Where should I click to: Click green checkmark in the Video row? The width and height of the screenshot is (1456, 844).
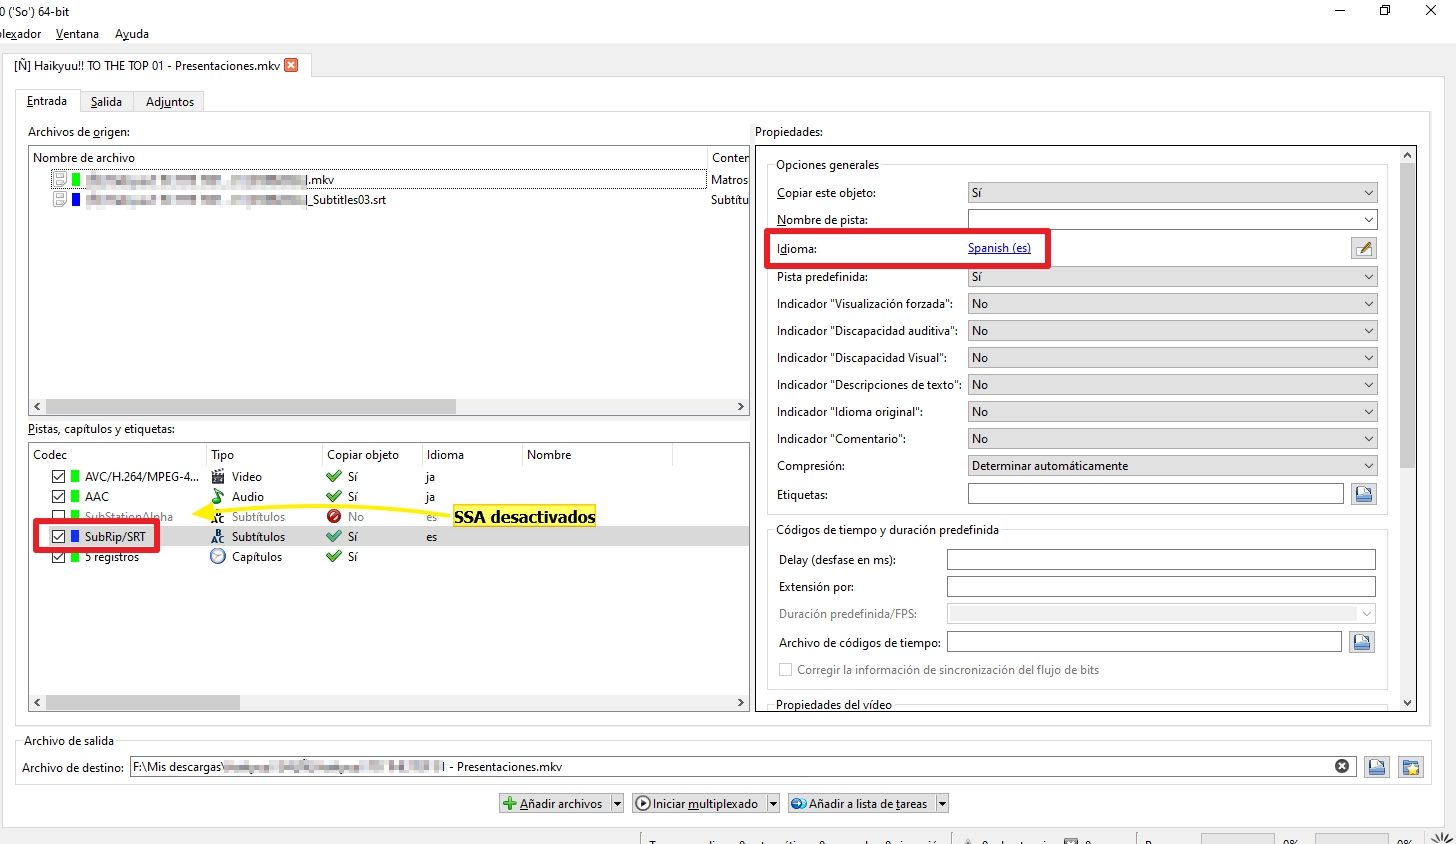334,477
